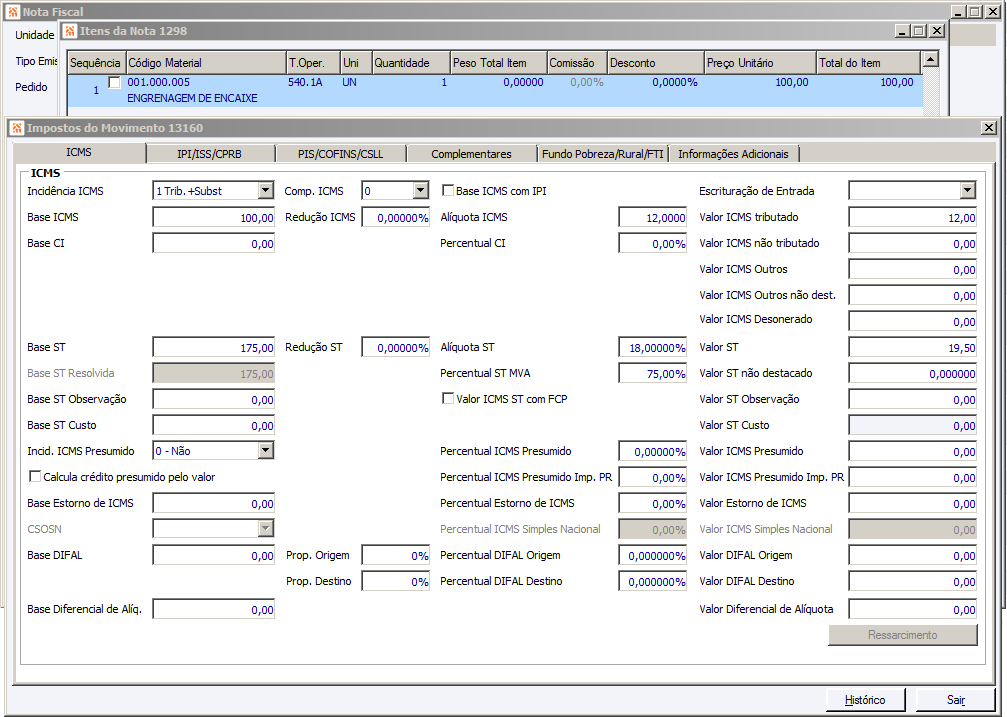Expand the Incid. ICMS Presumido dropdown
The width and height of the screenshot is (1007, 717).
click(265, 451)
